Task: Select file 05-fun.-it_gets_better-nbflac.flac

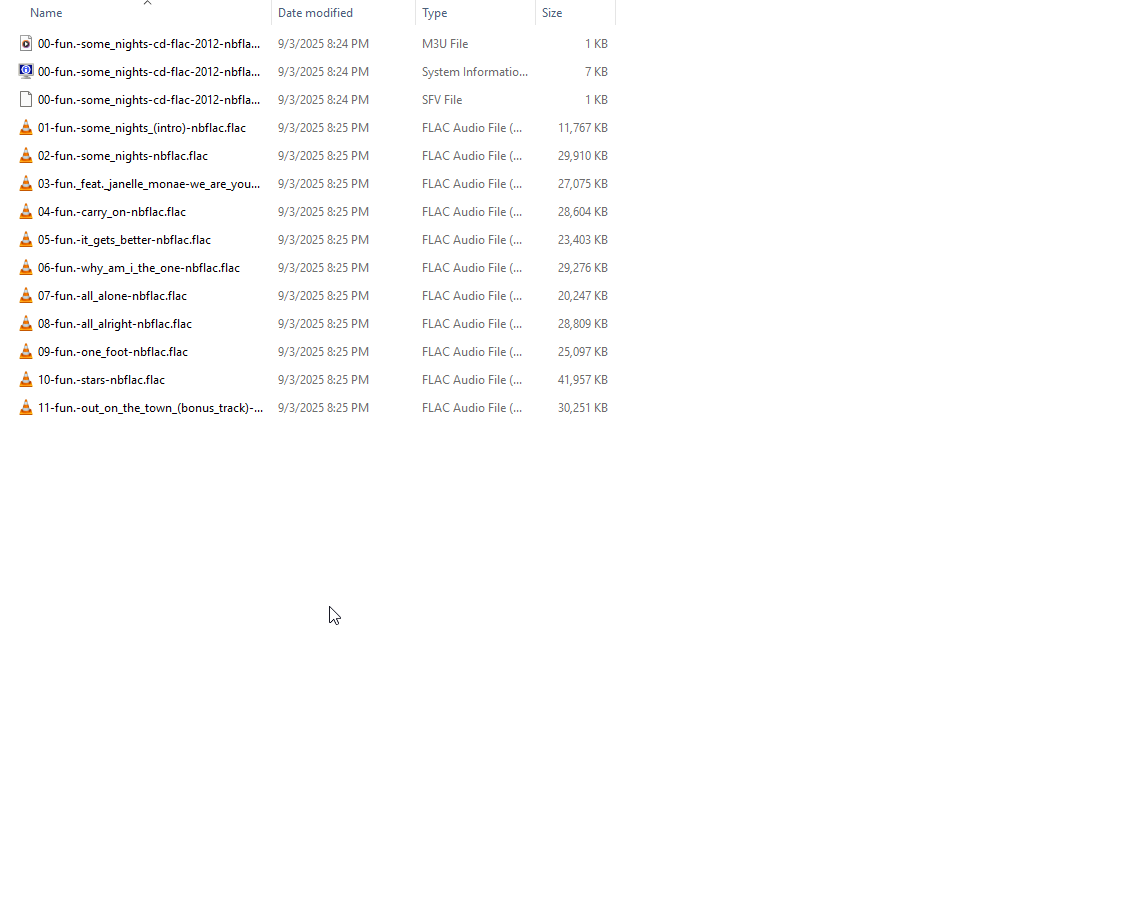Action: [124, 240]
